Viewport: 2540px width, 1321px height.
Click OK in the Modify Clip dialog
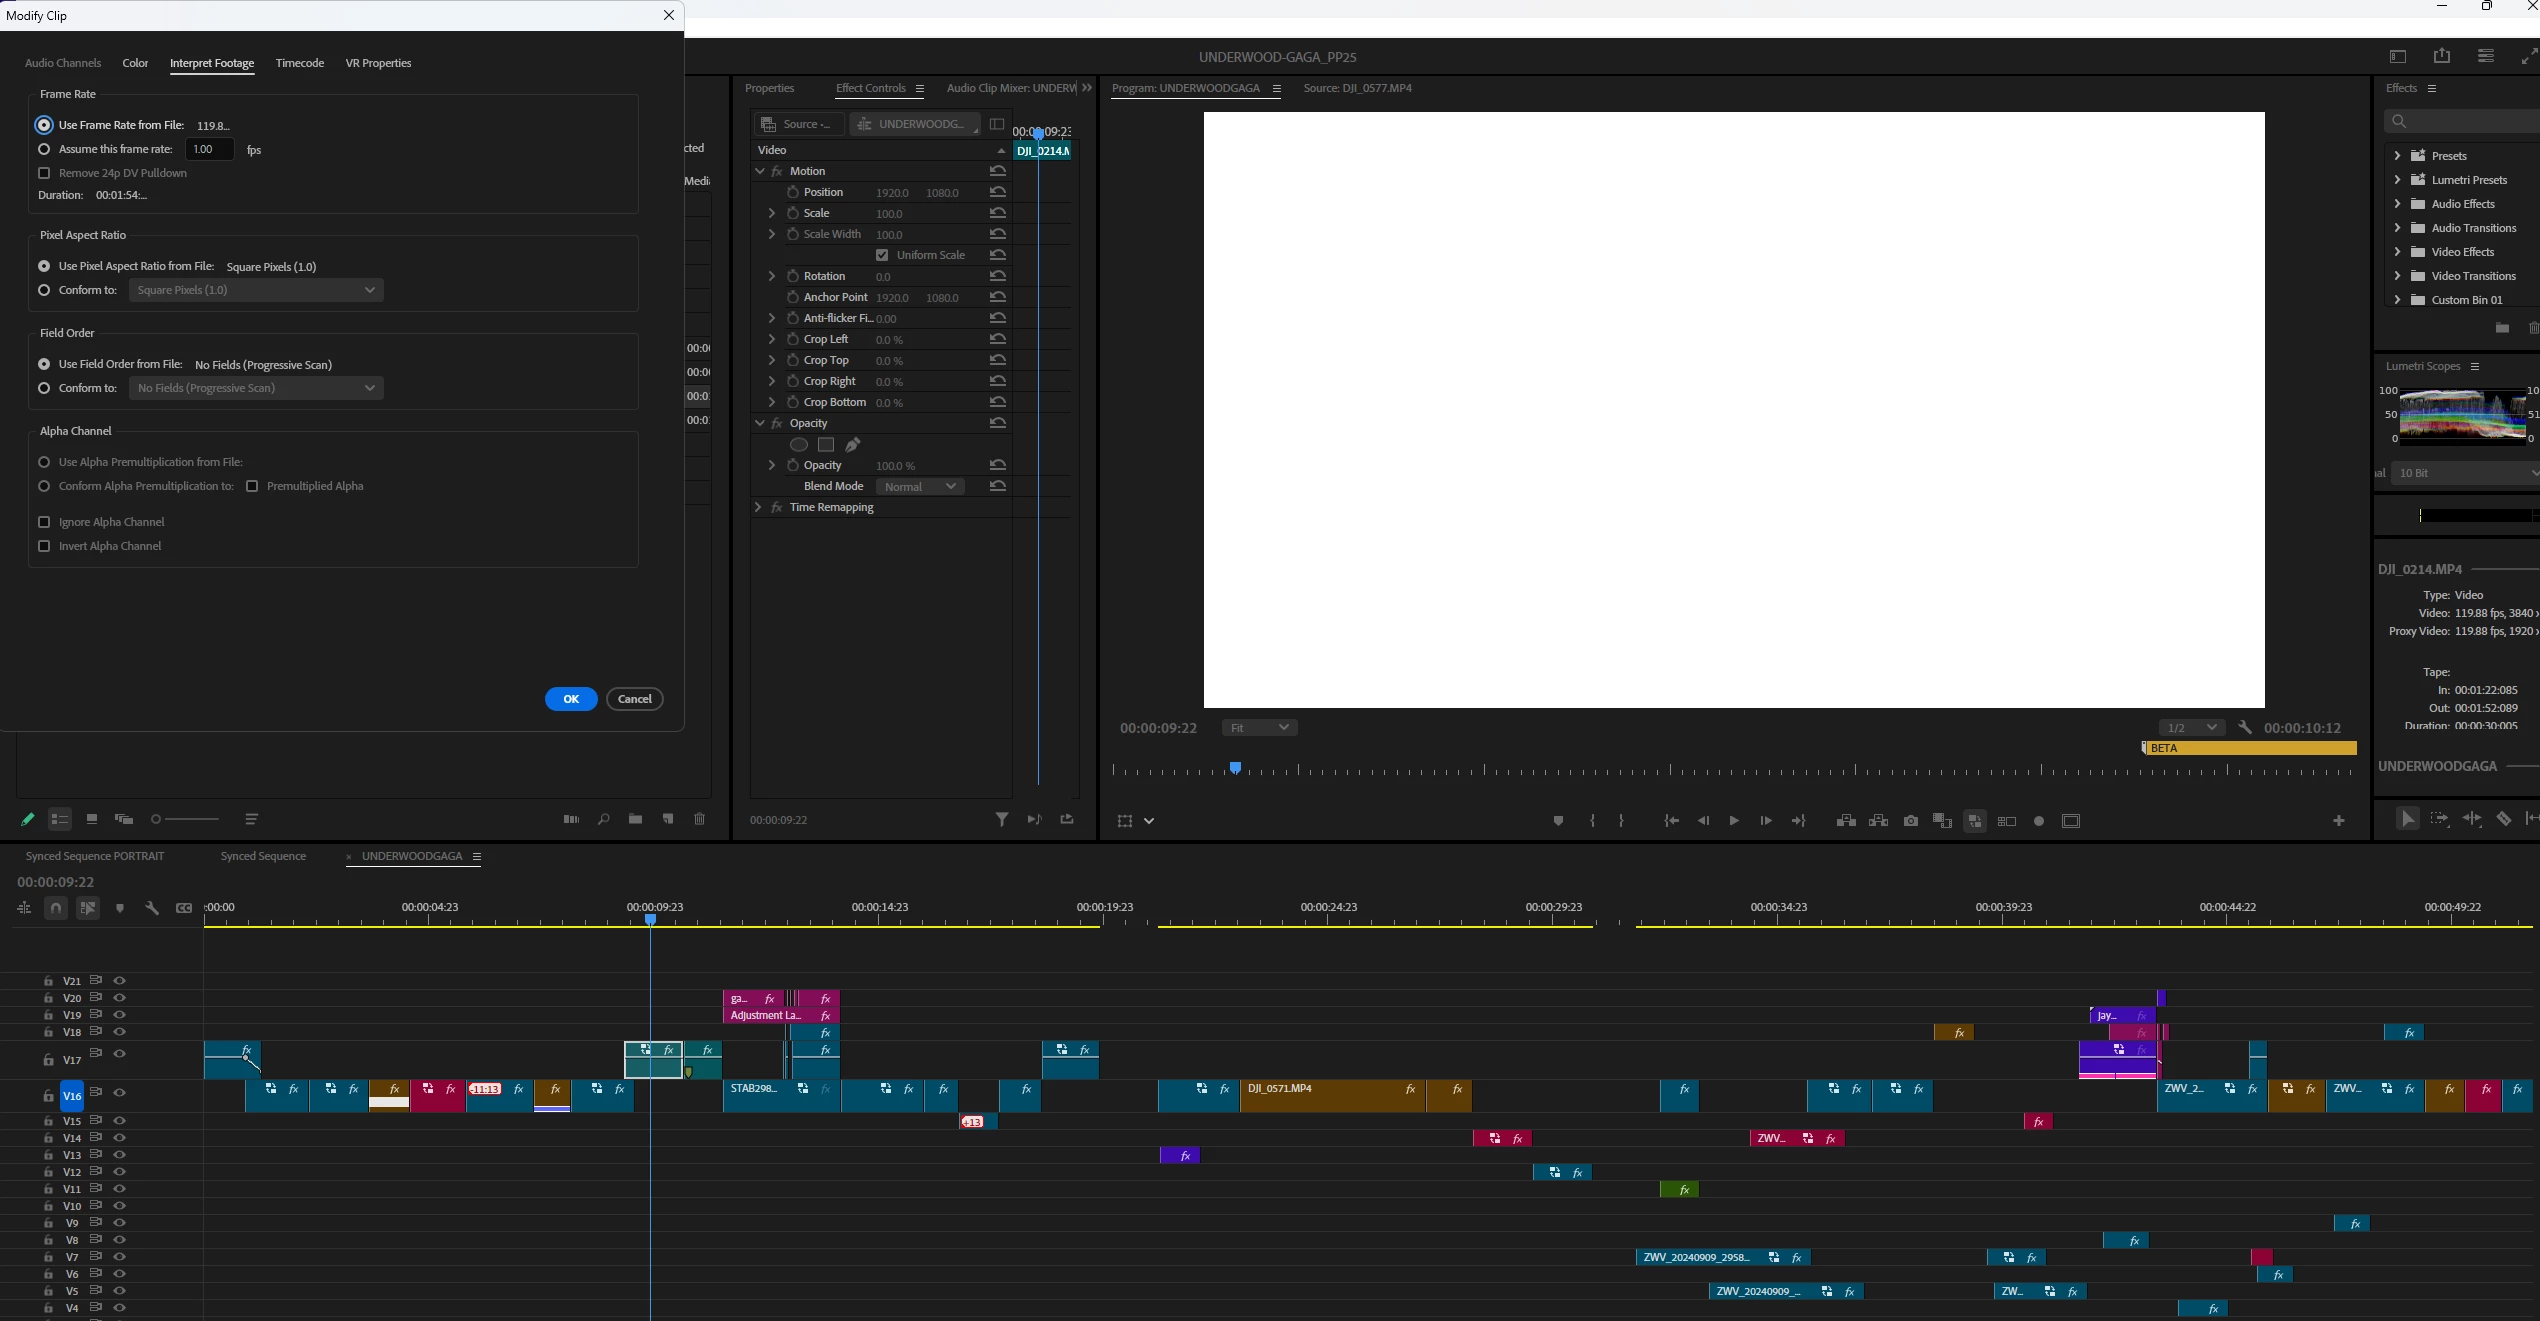571,699
